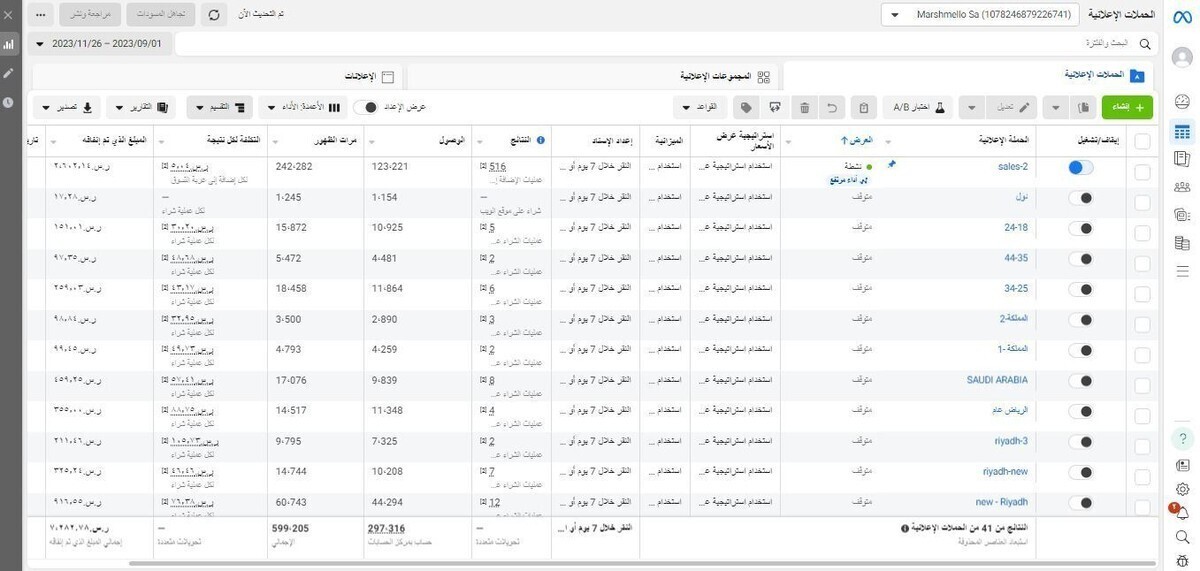Enable the SAUDI ARABIA campaign toggle

1080,380
